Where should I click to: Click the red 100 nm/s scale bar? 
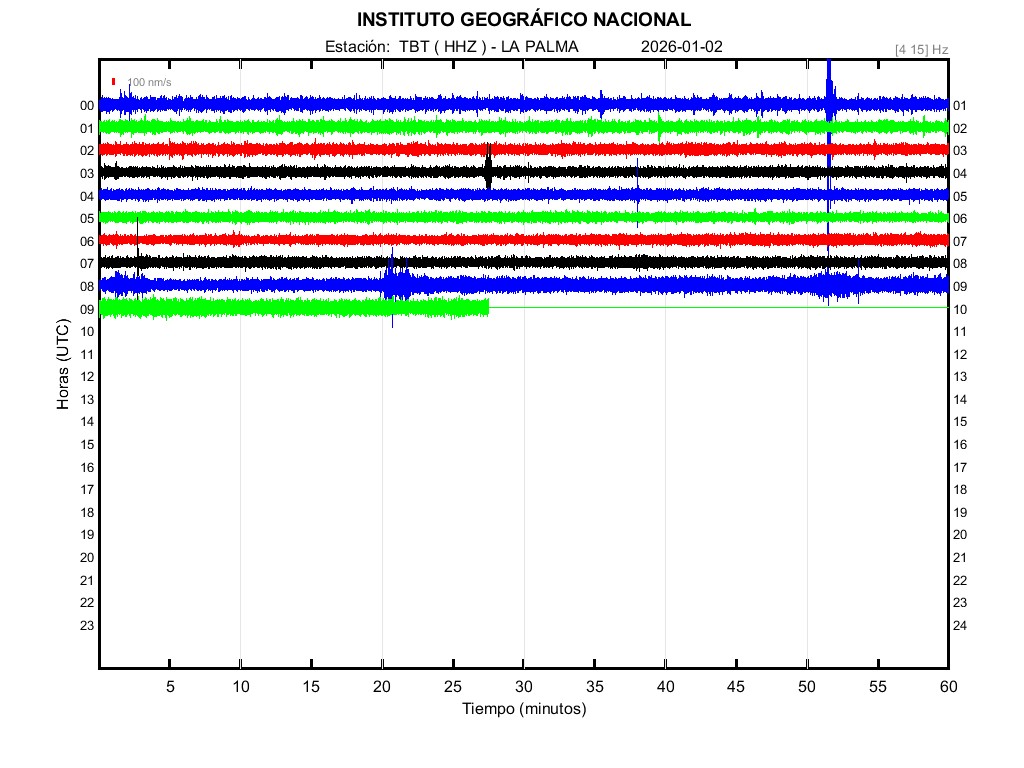(x=114, y=81)
